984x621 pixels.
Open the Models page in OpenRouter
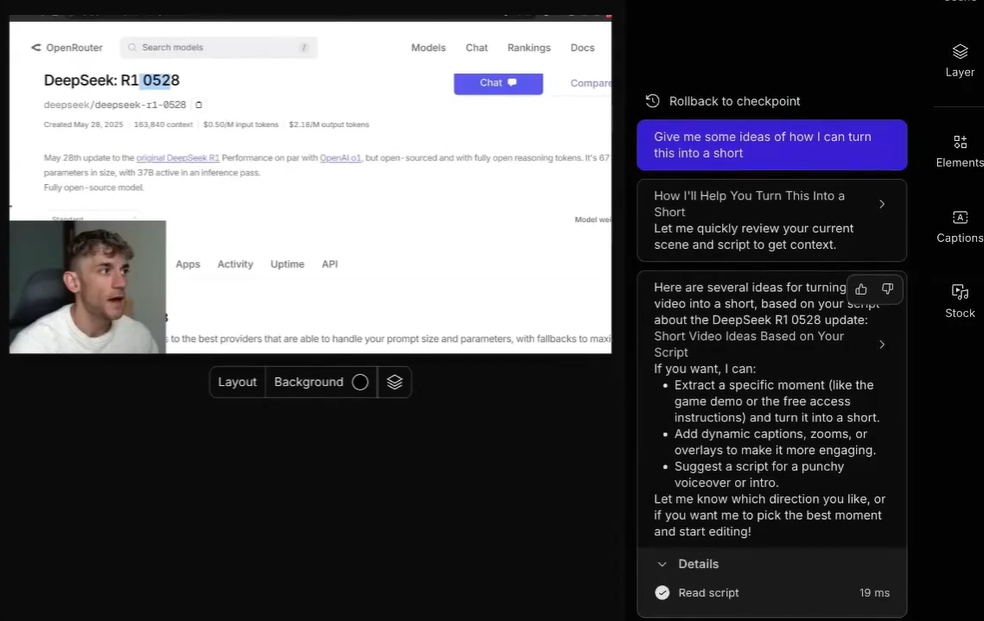pos(428,48)
